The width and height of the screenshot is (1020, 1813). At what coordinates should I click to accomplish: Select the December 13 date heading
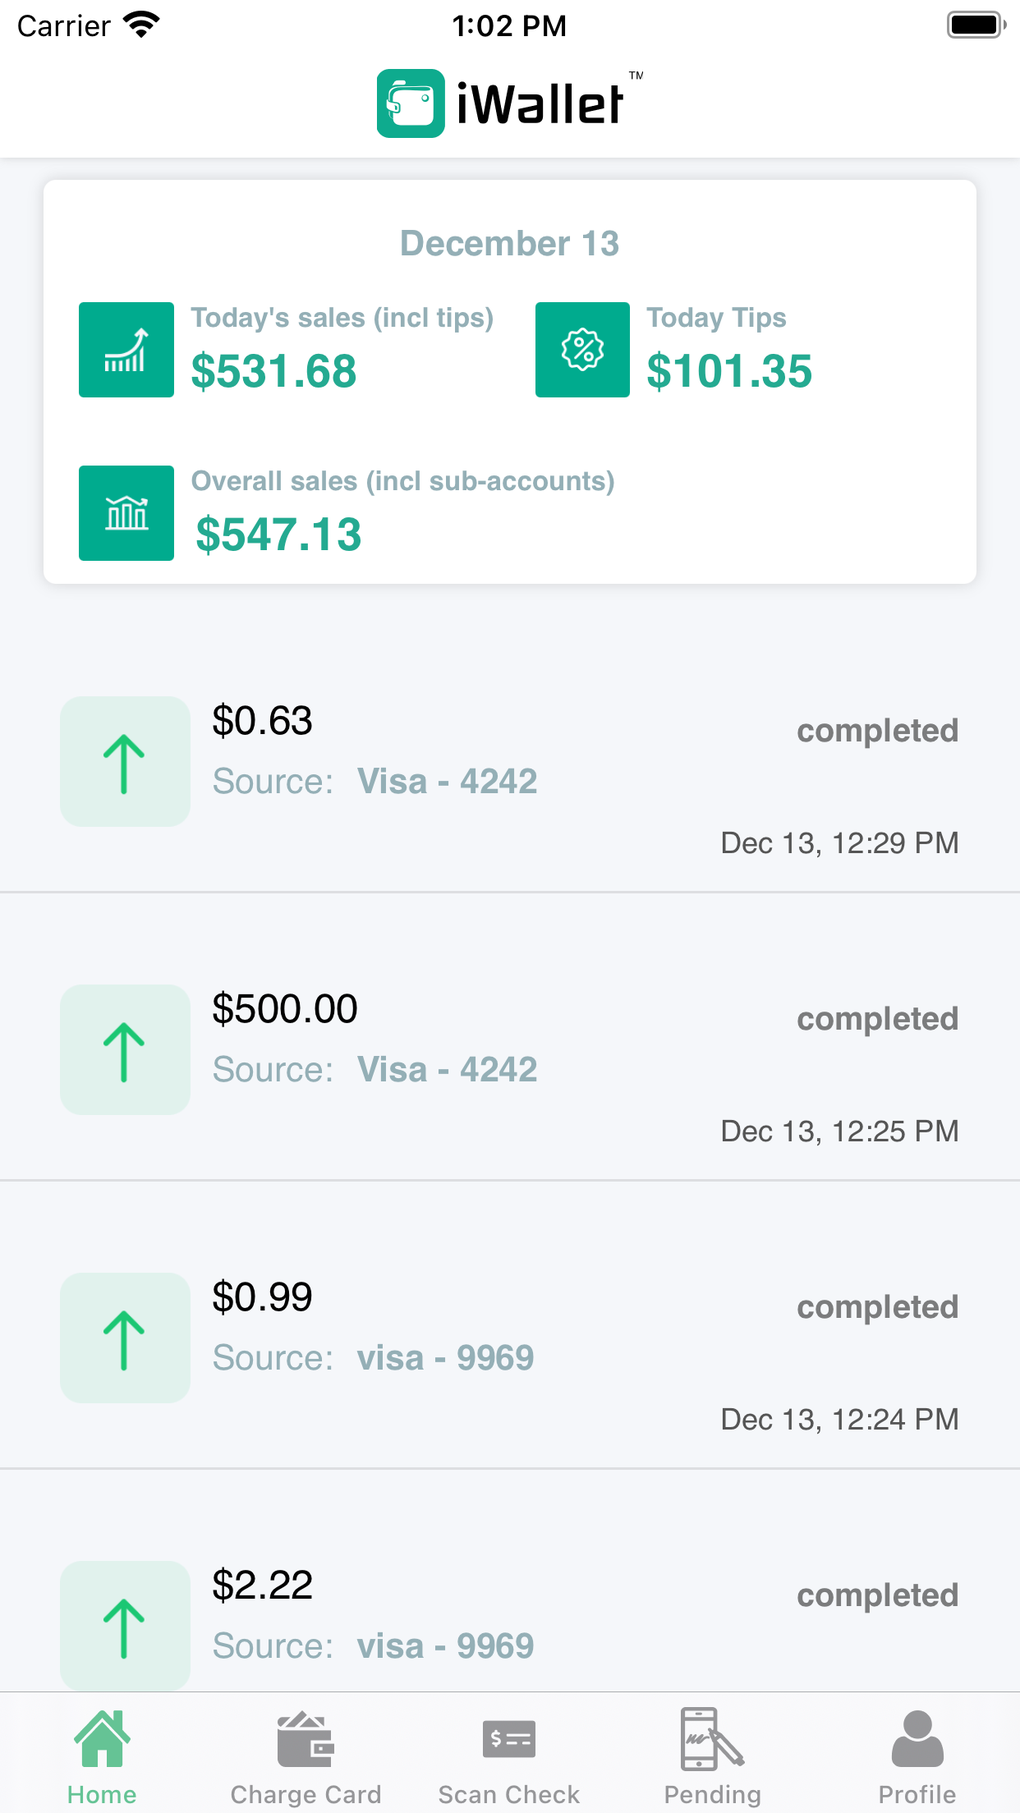509,243
